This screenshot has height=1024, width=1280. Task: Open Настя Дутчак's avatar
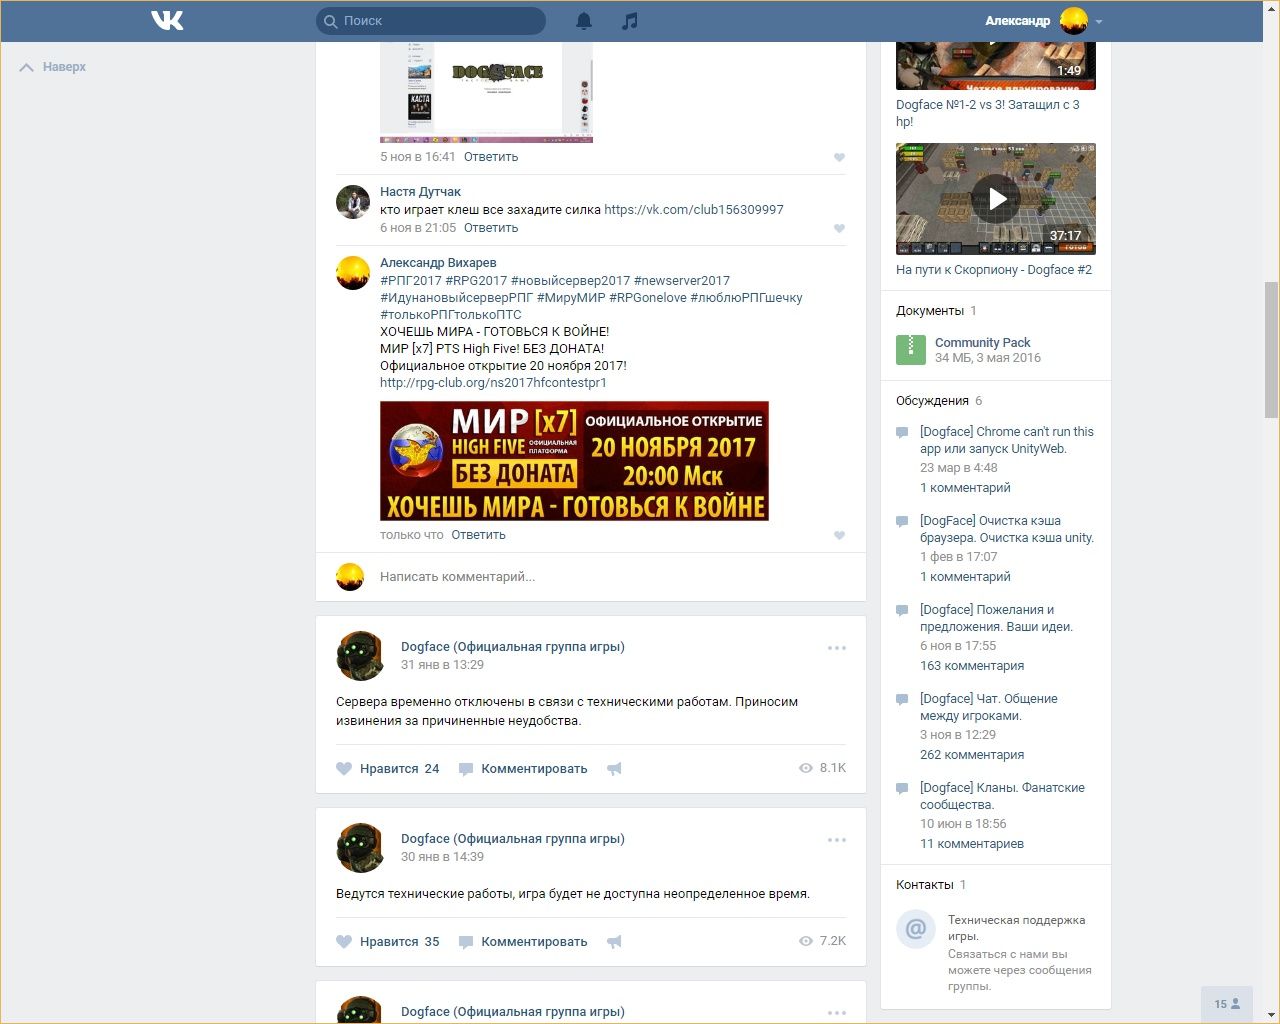tap(353, 202)
